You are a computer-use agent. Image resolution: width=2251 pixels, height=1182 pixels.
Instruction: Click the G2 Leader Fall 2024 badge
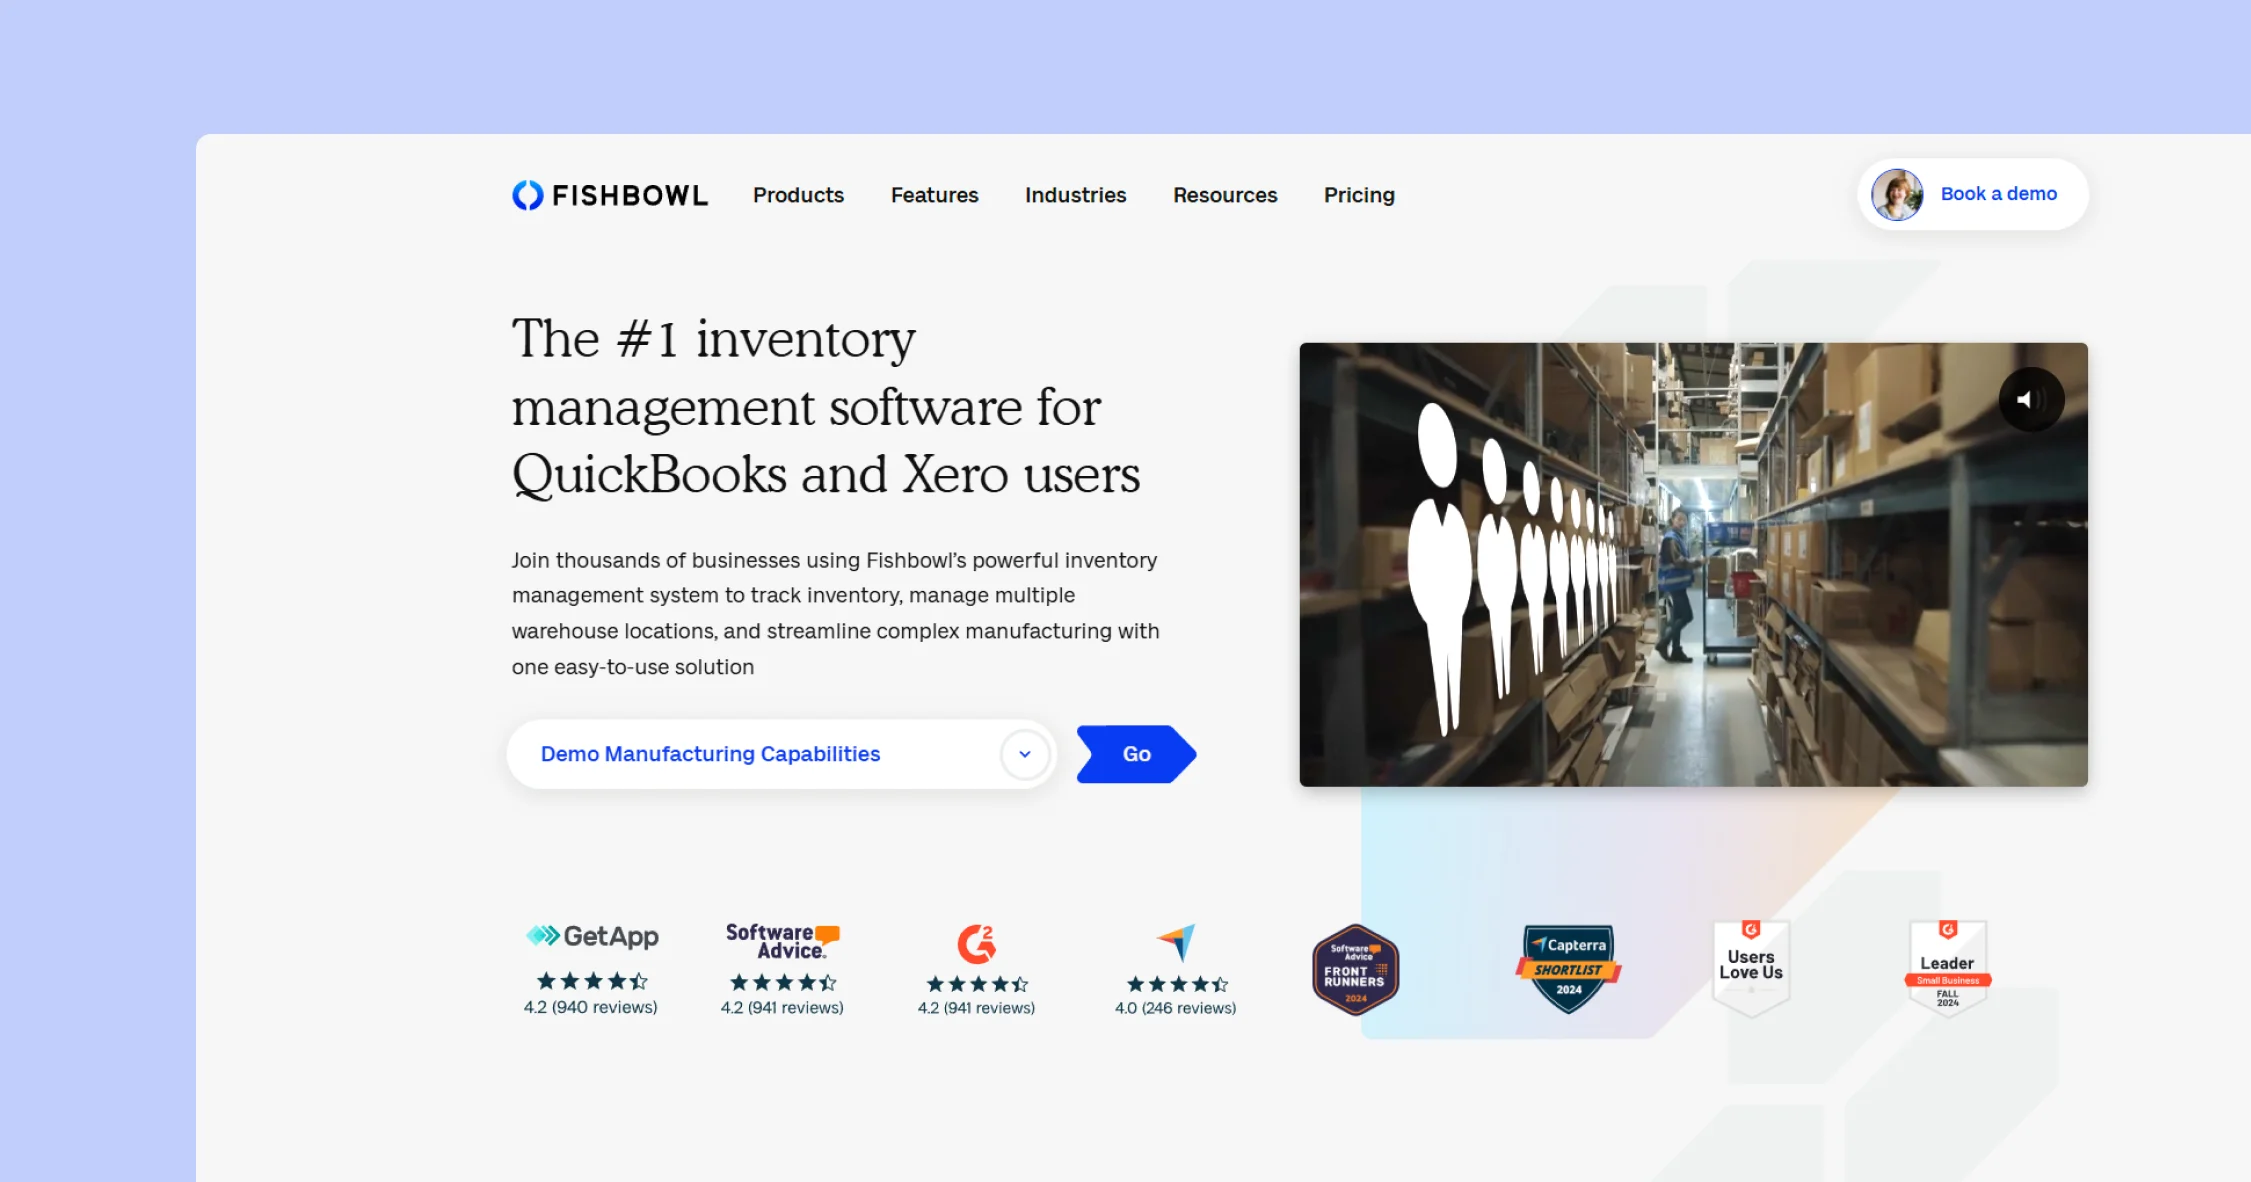pos(1948,968)
